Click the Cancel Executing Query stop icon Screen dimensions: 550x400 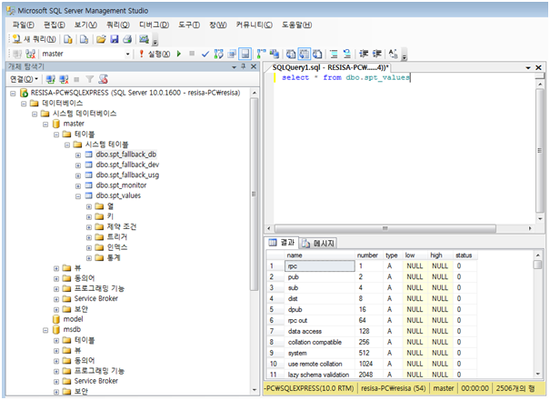[x=192, y=54]
